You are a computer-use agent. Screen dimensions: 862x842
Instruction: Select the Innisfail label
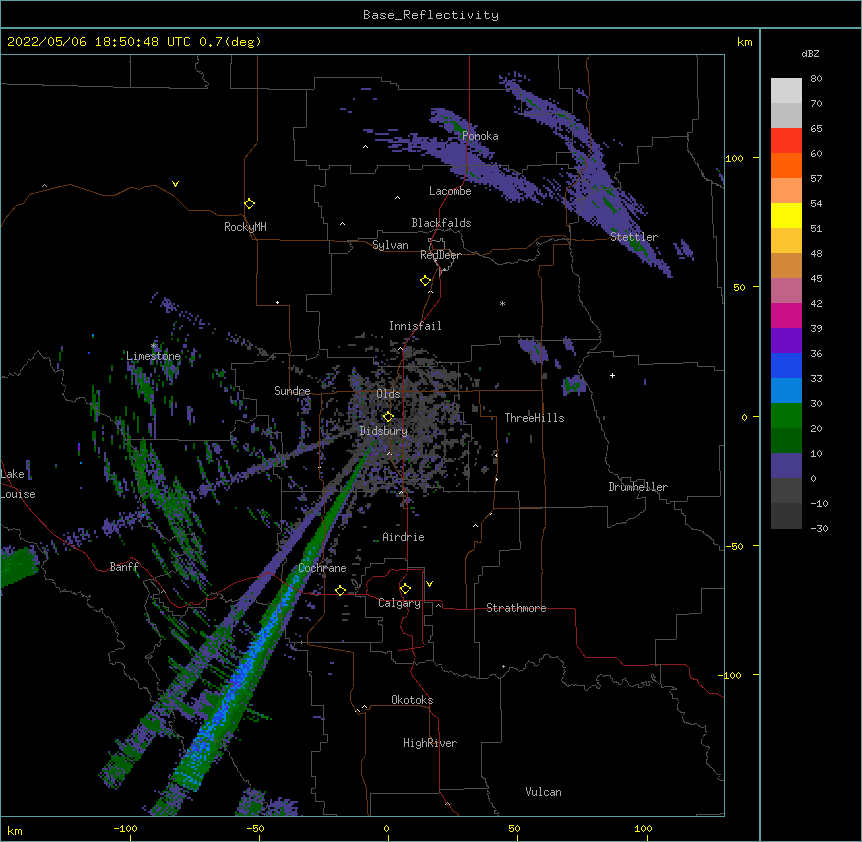pyautogui.click(x=415, y=326)
